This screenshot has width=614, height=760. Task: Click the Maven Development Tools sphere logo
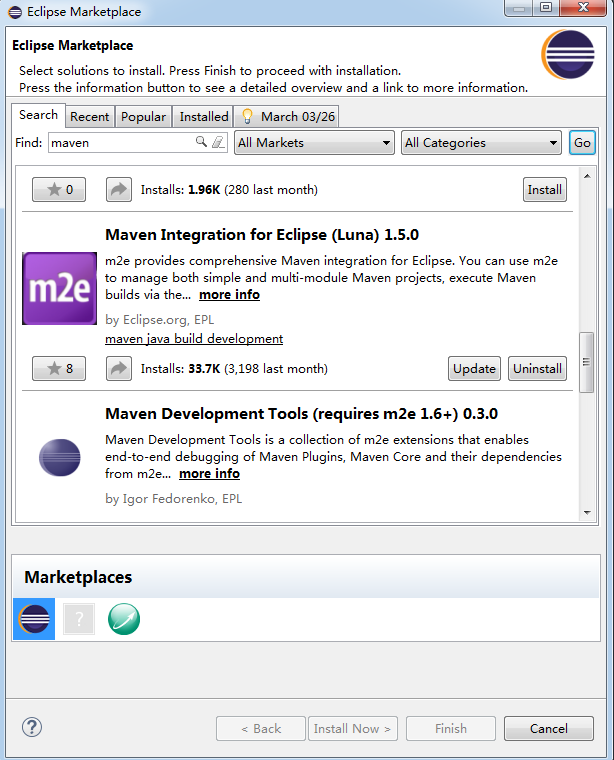(60, 458)
